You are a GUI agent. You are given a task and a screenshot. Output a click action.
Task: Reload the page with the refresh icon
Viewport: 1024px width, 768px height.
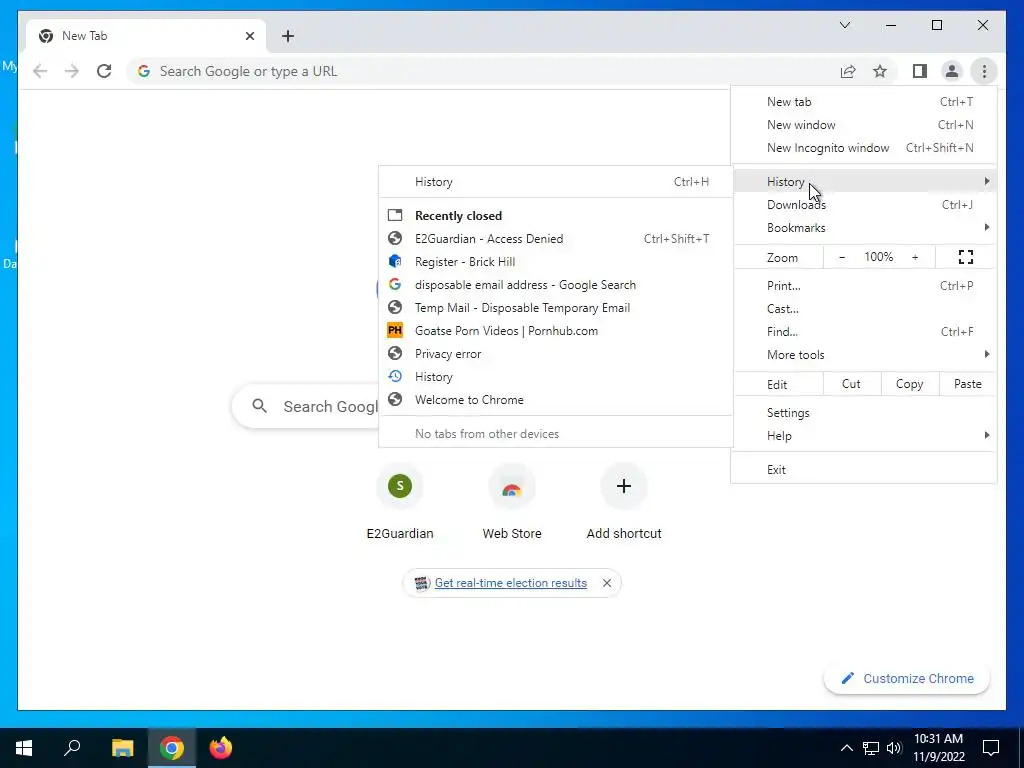point(104,71)
